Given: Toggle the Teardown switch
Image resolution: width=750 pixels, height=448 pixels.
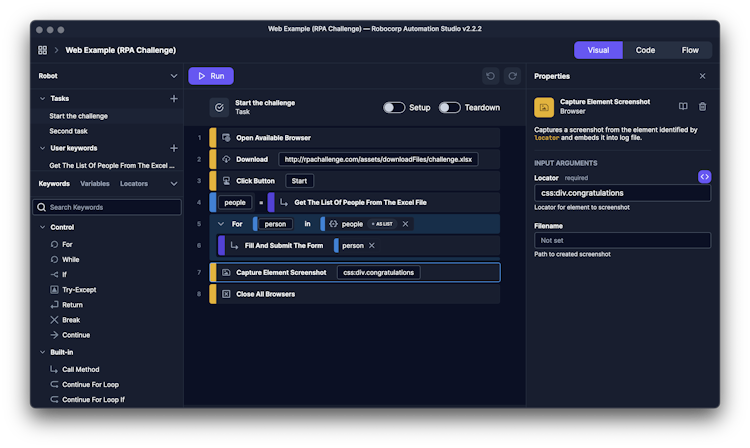Looking at the screenshot, I should pyautogui.click(x=450, y=108).
